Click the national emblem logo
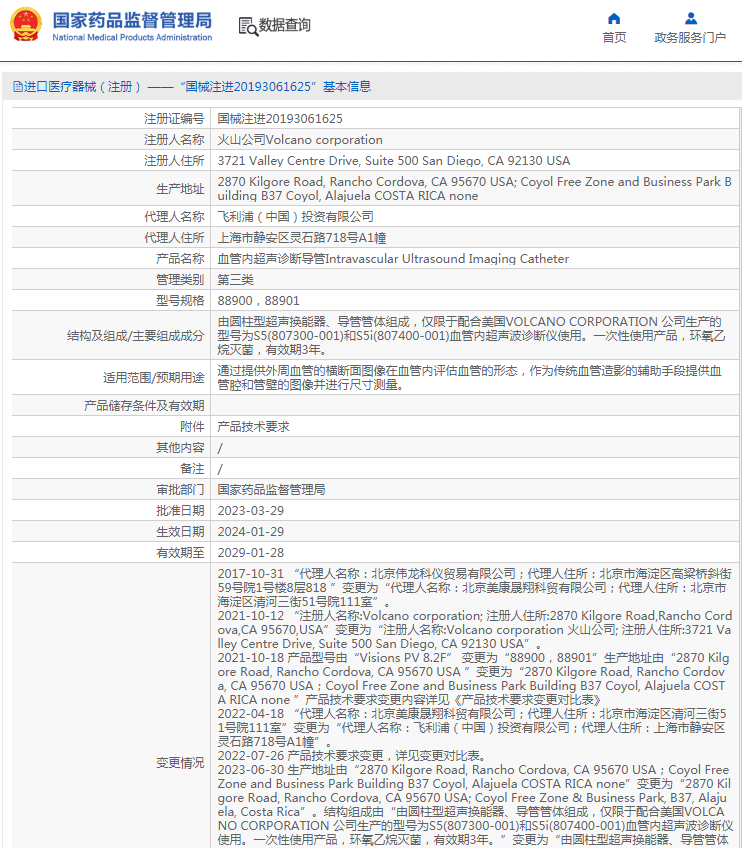 25,24
